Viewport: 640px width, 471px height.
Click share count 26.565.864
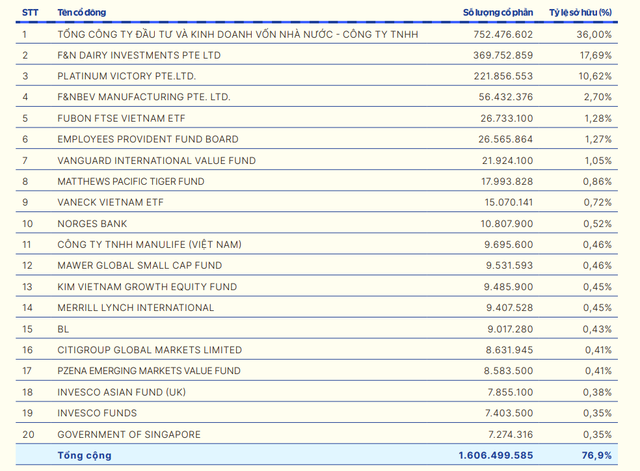click(506, 139)
